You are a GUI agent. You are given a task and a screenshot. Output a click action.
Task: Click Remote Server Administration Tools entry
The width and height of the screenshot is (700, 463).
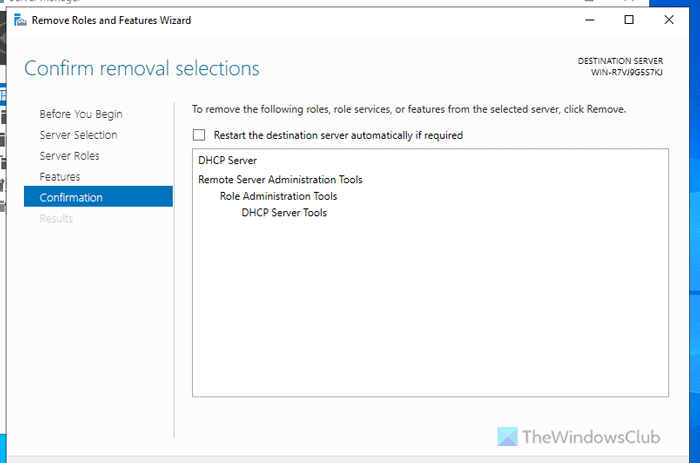[280, 180]
